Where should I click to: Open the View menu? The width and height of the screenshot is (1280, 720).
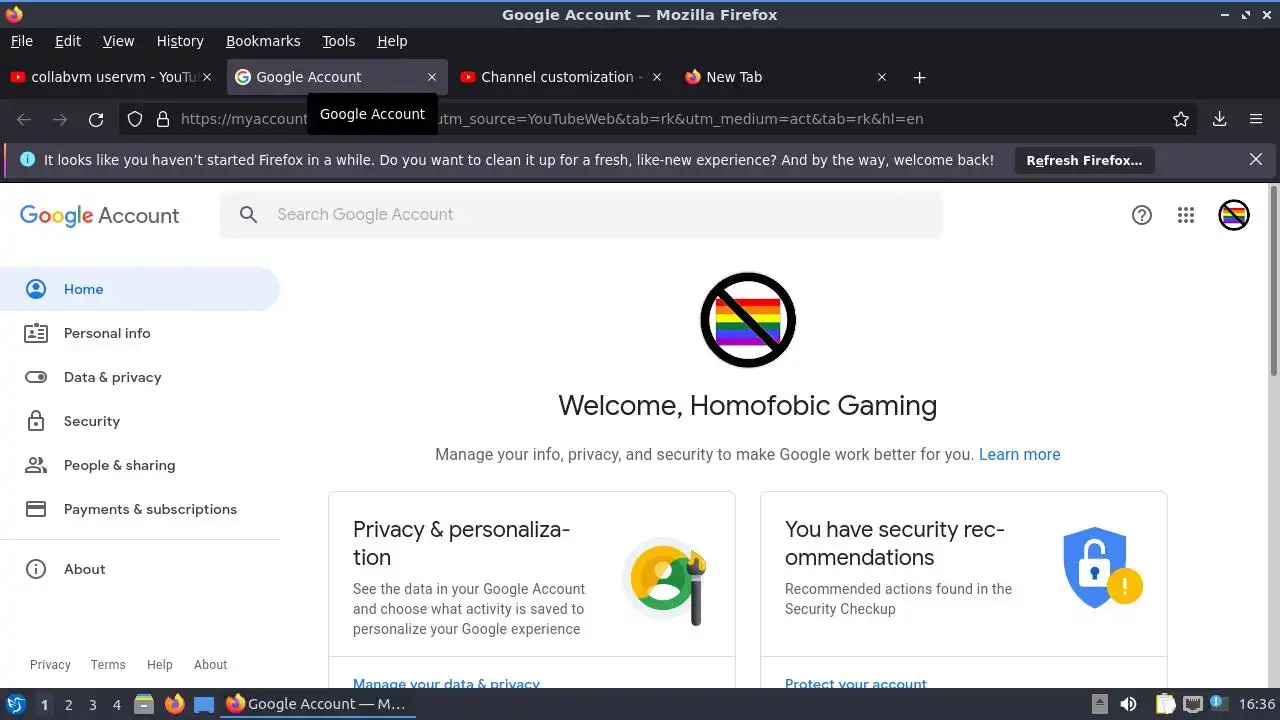click(118, 41)
